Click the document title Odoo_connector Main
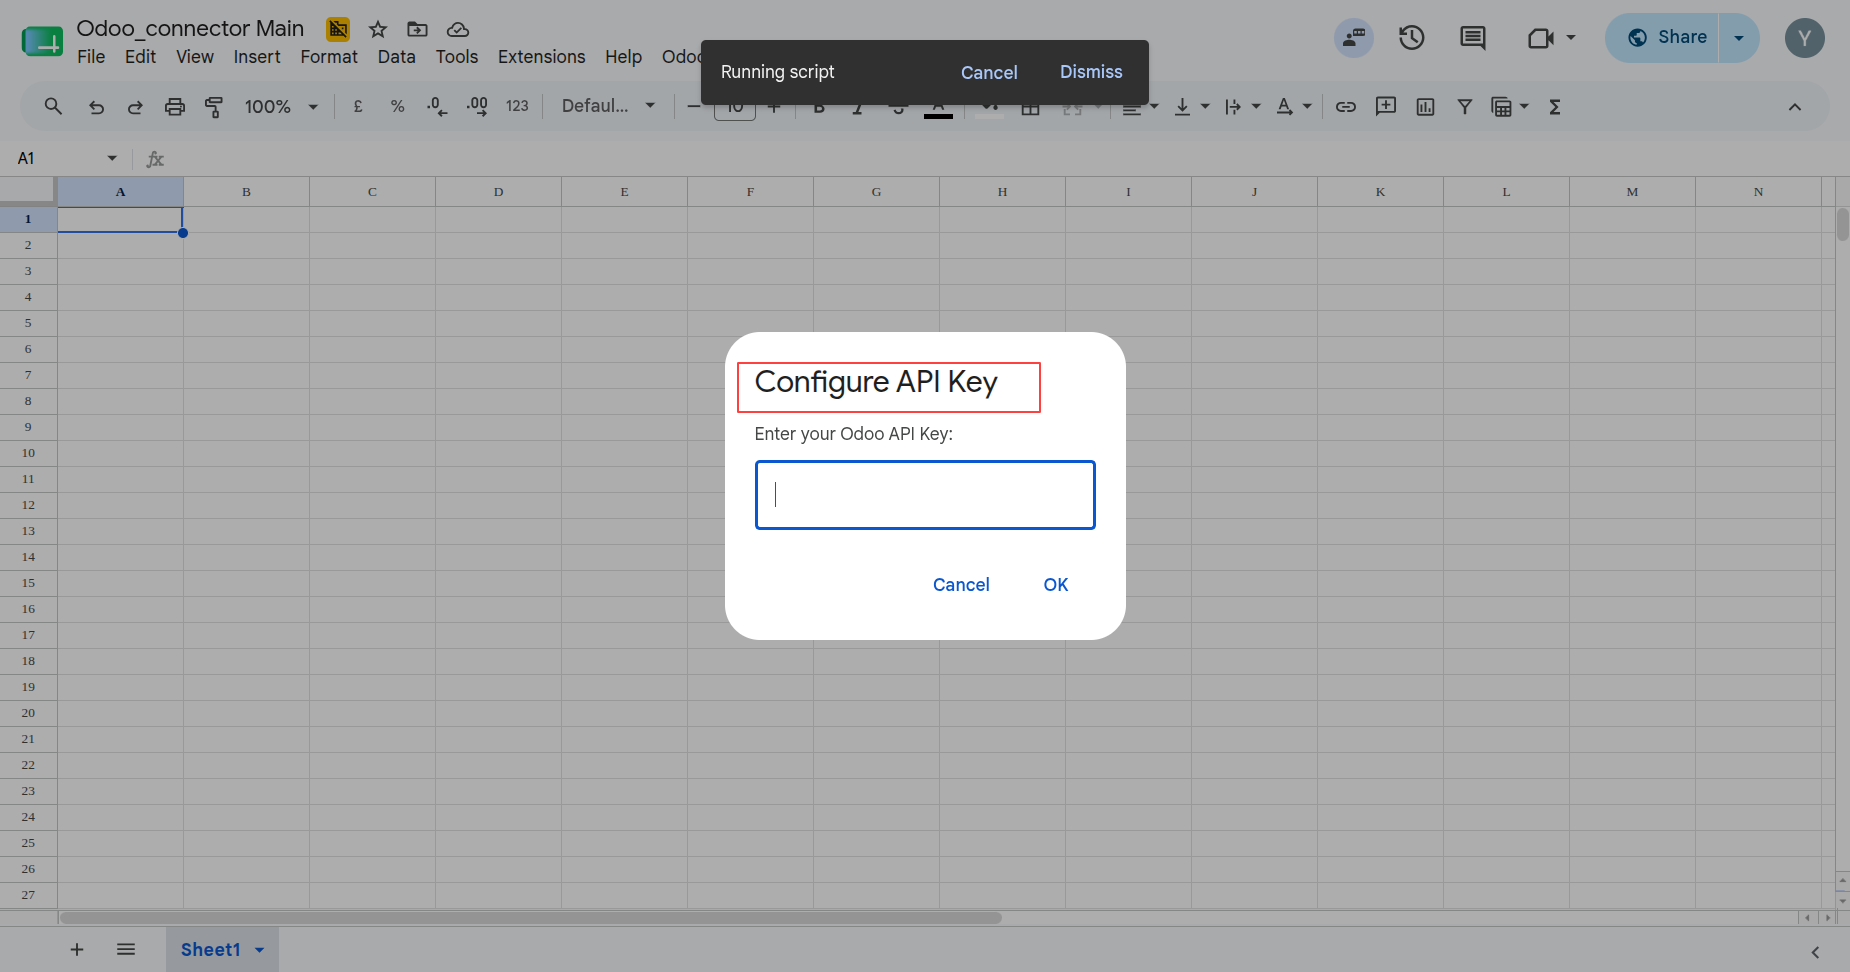The image size is (1850, 972). pyautogui.click(x=190, y=28)
